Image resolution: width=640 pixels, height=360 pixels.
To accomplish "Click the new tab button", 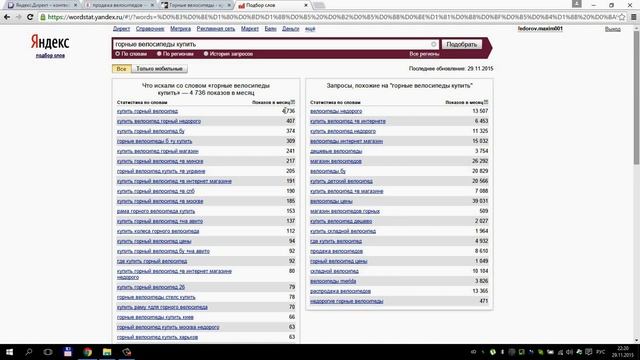I will pos(319,5).
